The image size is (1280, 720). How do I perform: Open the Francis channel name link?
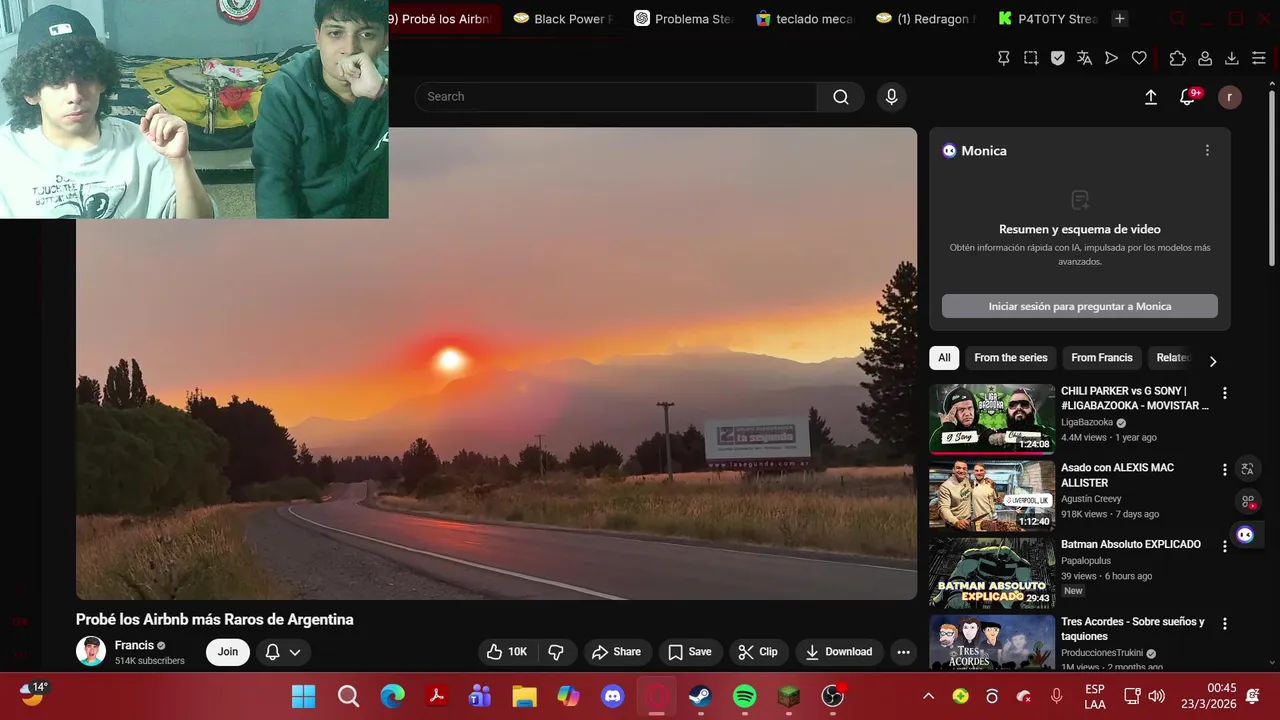click(134, 646)
